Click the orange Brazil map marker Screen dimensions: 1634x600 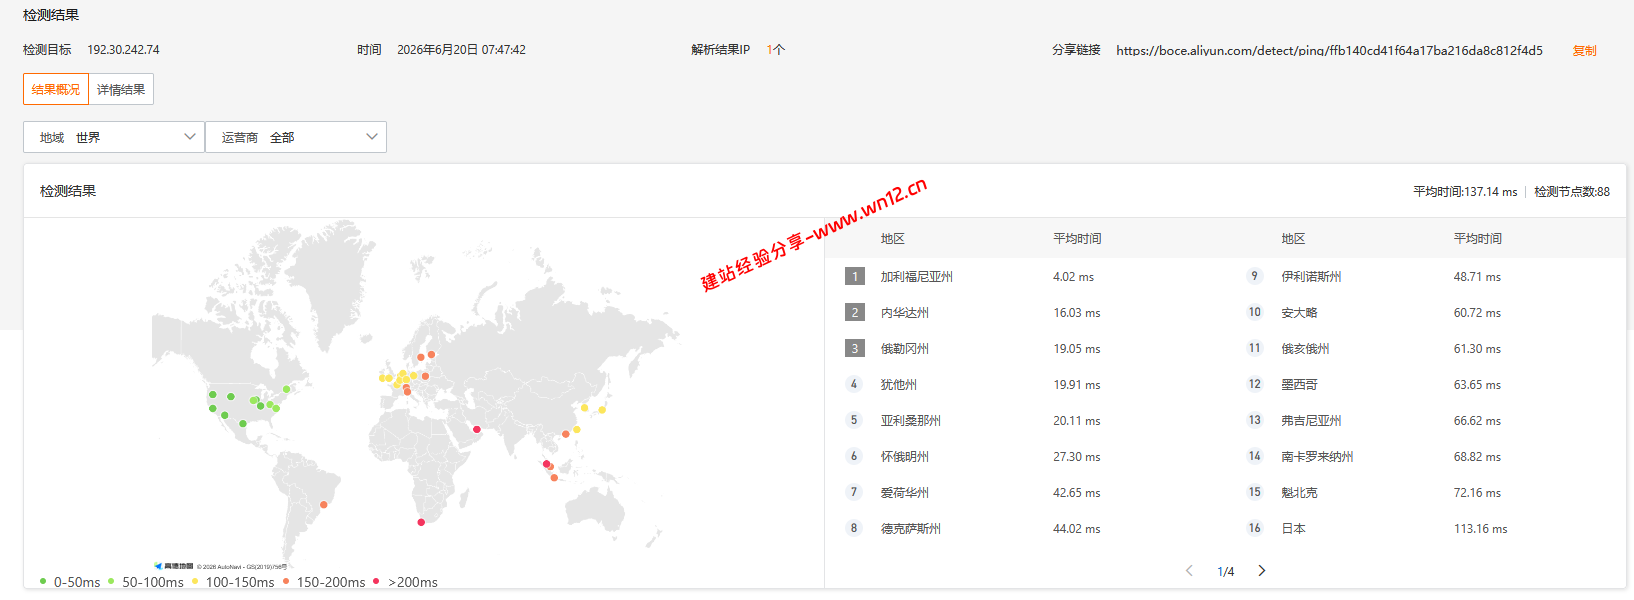(323, 505)
